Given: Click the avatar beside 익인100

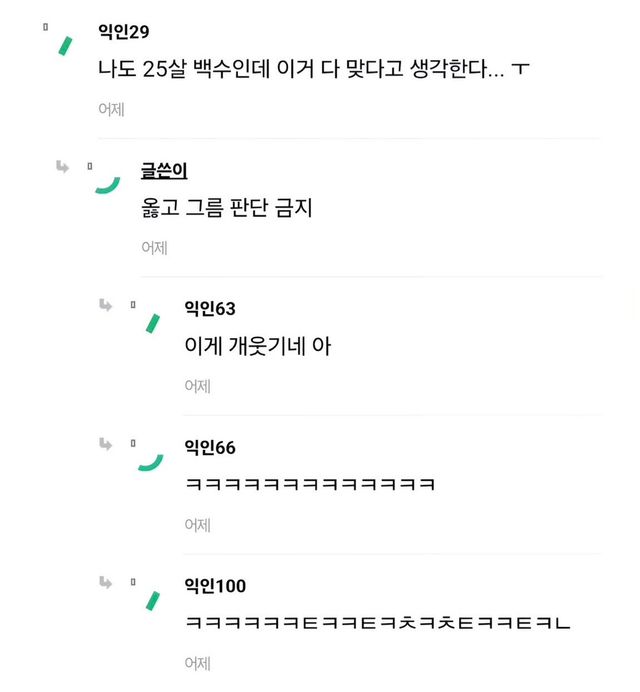Looking at the screenshot, I should [152, 599].
